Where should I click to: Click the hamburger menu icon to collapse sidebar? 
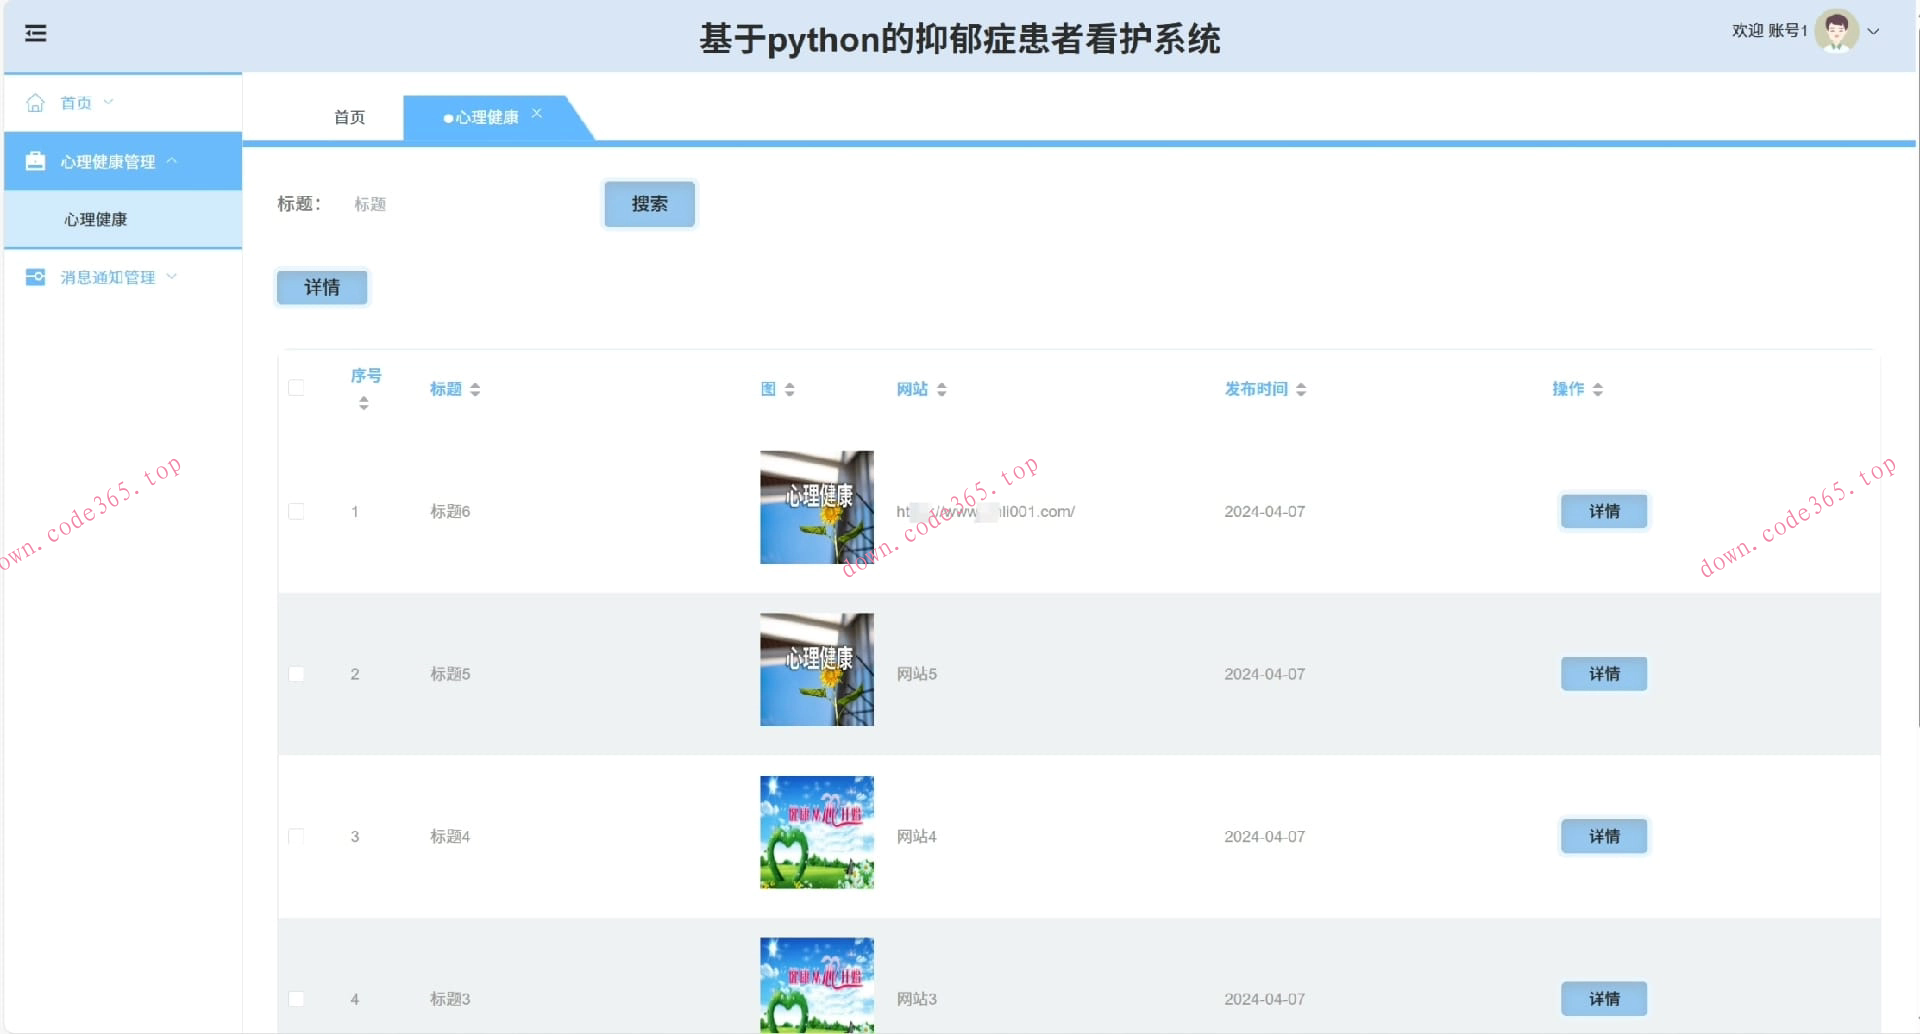click(x=36, y=33)
